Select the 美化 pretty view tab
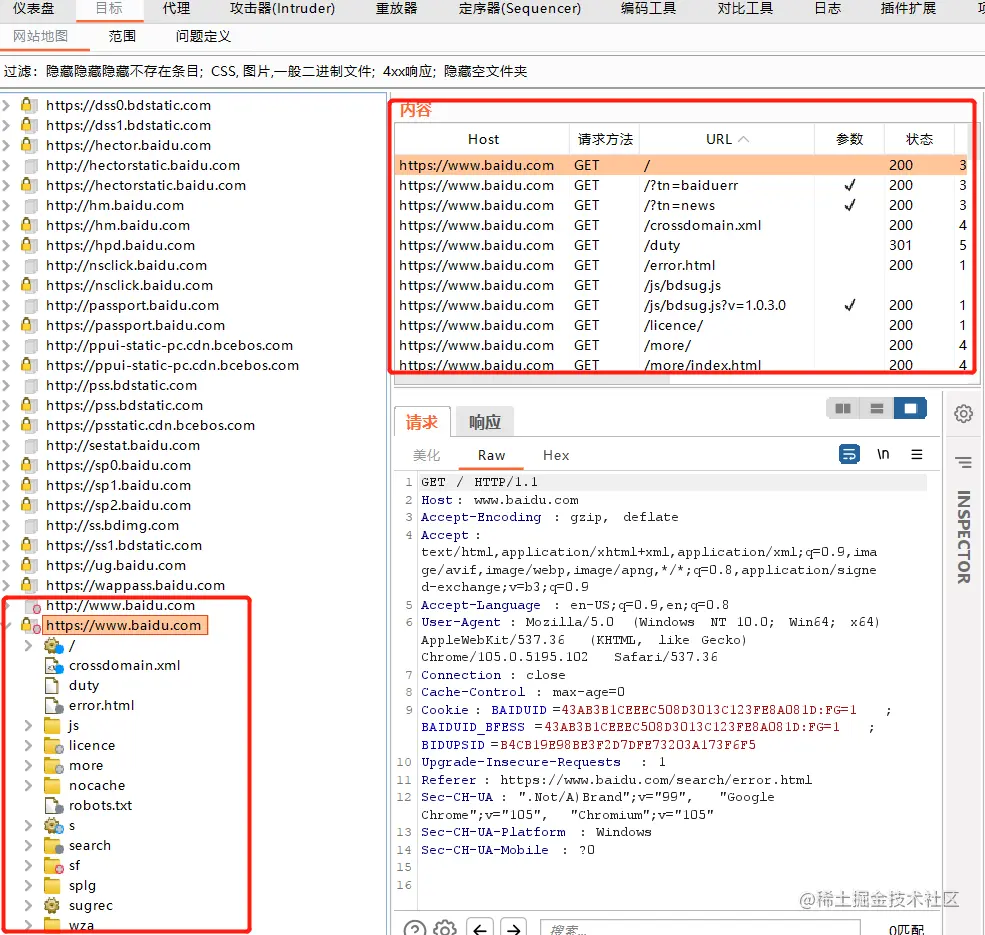Viewport: 985px width, 935px height. (x=426, y=455)
